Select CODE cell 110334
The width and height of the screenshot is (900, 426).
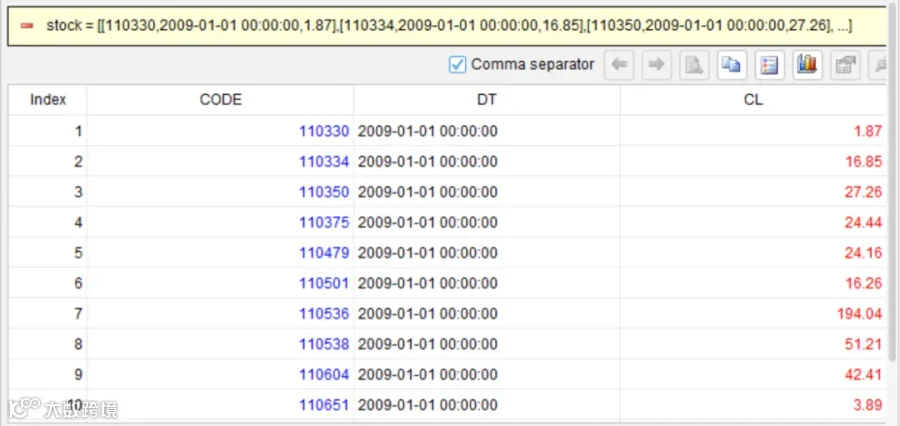pyautogui.click(x=324, y=162)
